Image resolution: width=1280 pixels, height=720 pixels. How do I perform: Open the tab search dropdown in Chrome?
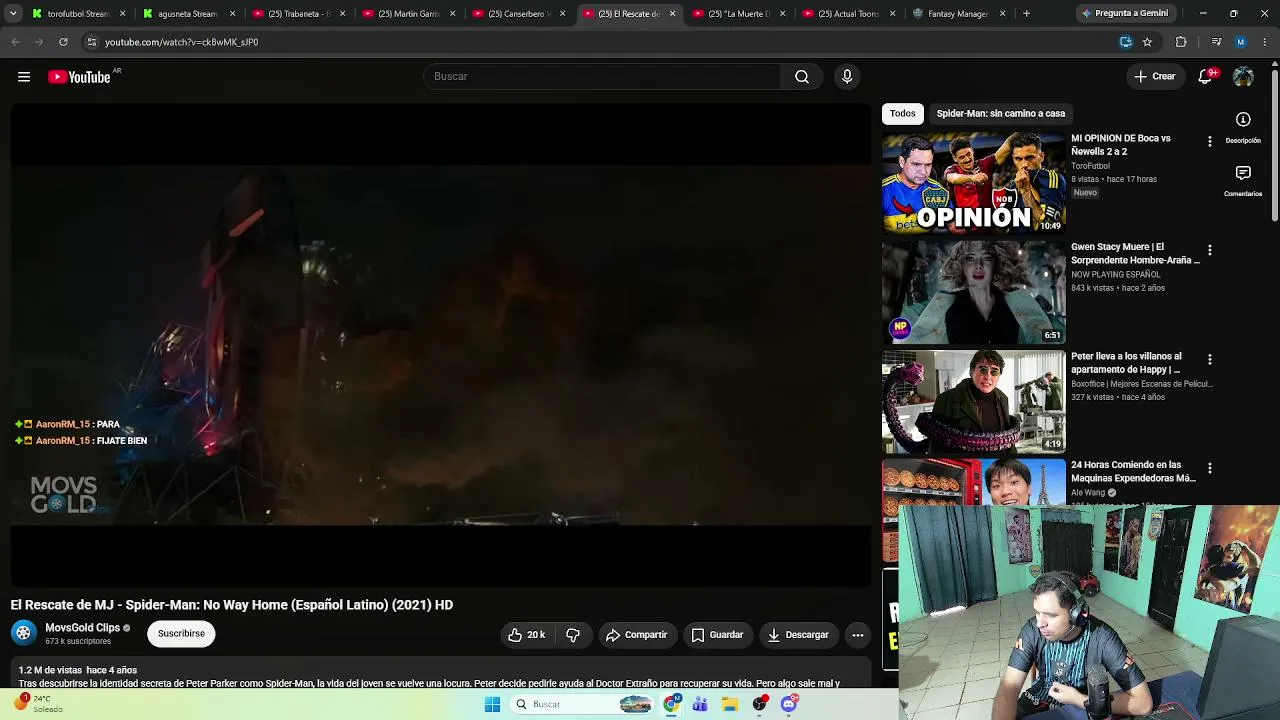click(x=12, y=14)
